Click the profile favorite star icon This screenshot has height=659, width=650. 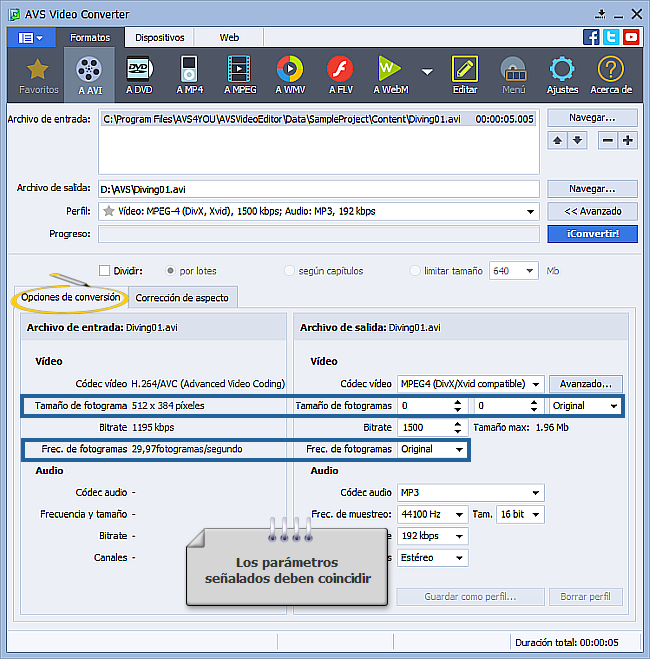click(x=109, y=211)
